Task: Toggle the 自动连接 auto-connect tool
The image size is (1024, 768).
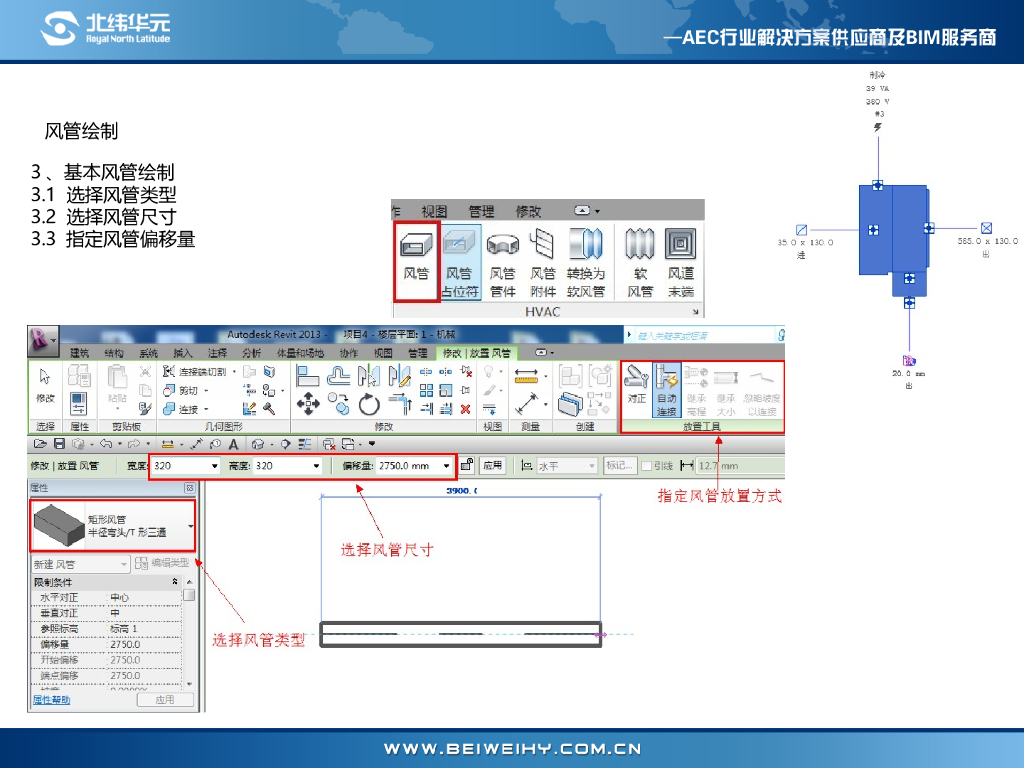Action: point(666,390)
